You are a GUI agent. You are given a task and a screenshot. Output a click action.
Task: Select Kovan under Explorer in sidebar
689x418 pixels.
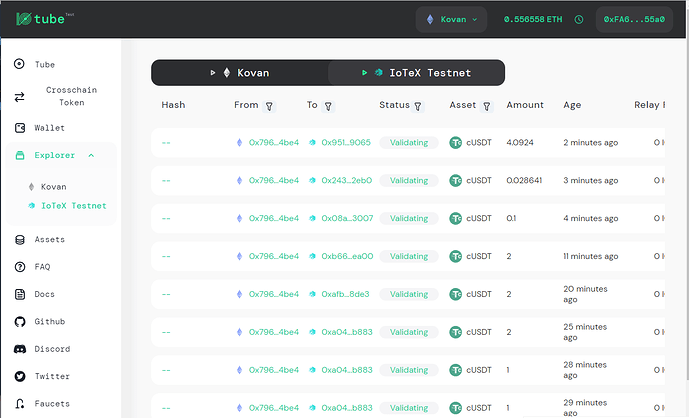(x=54, y=187)
